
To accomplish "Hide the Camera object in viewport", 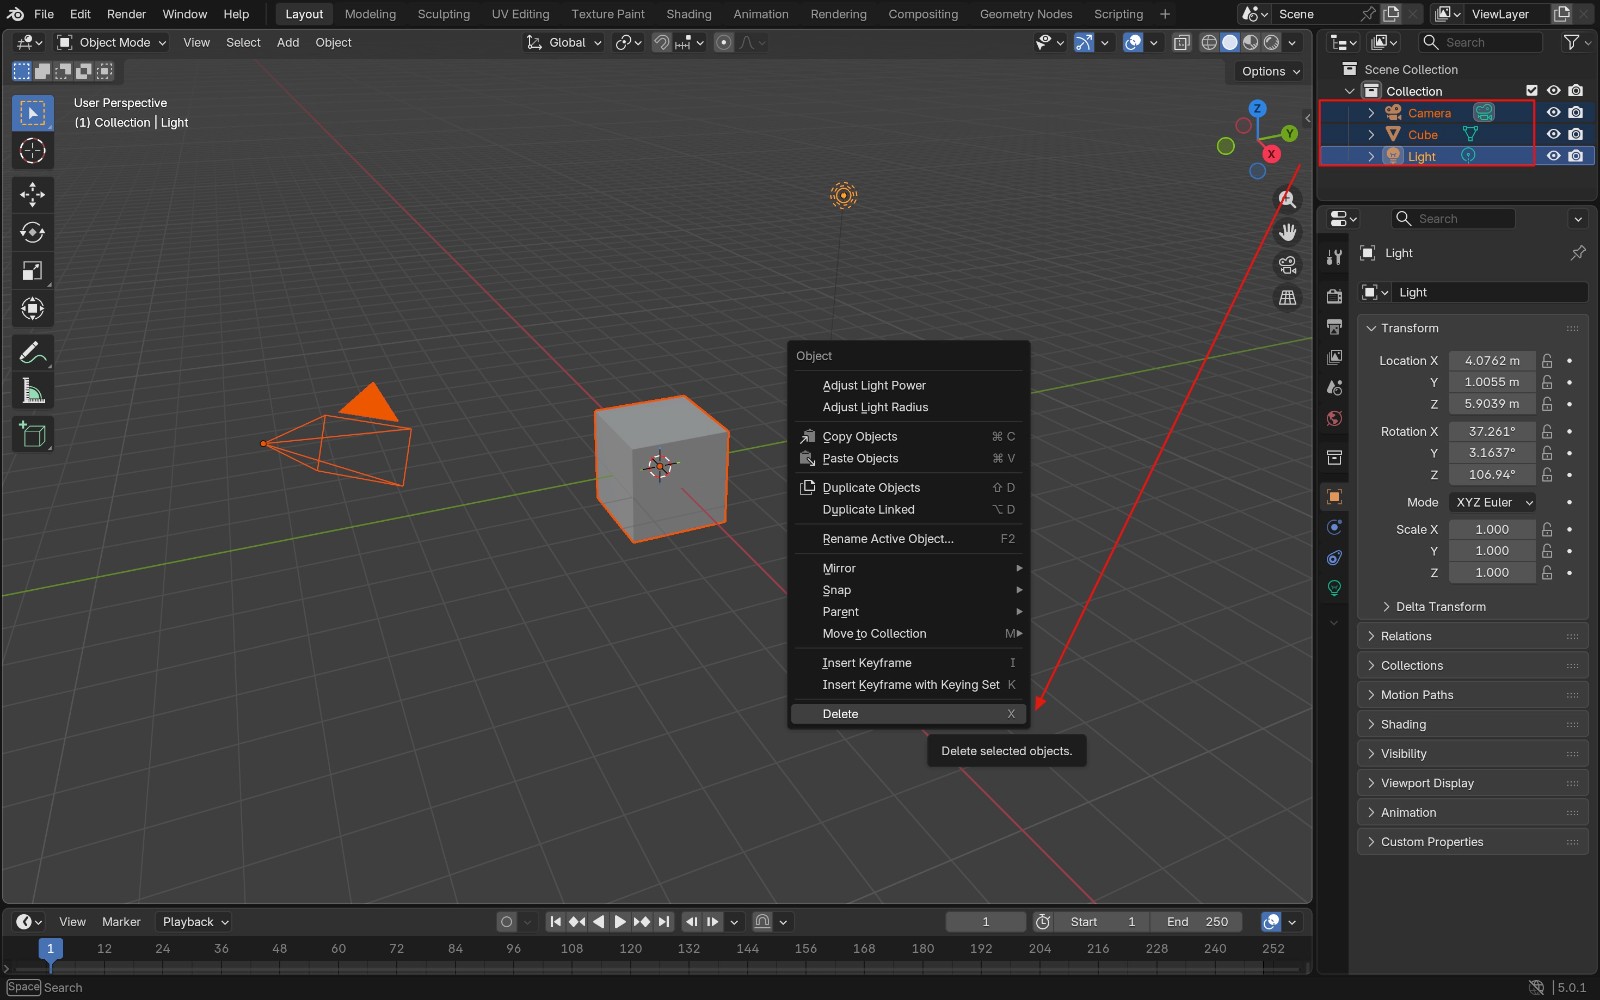I will [1553, 112].
